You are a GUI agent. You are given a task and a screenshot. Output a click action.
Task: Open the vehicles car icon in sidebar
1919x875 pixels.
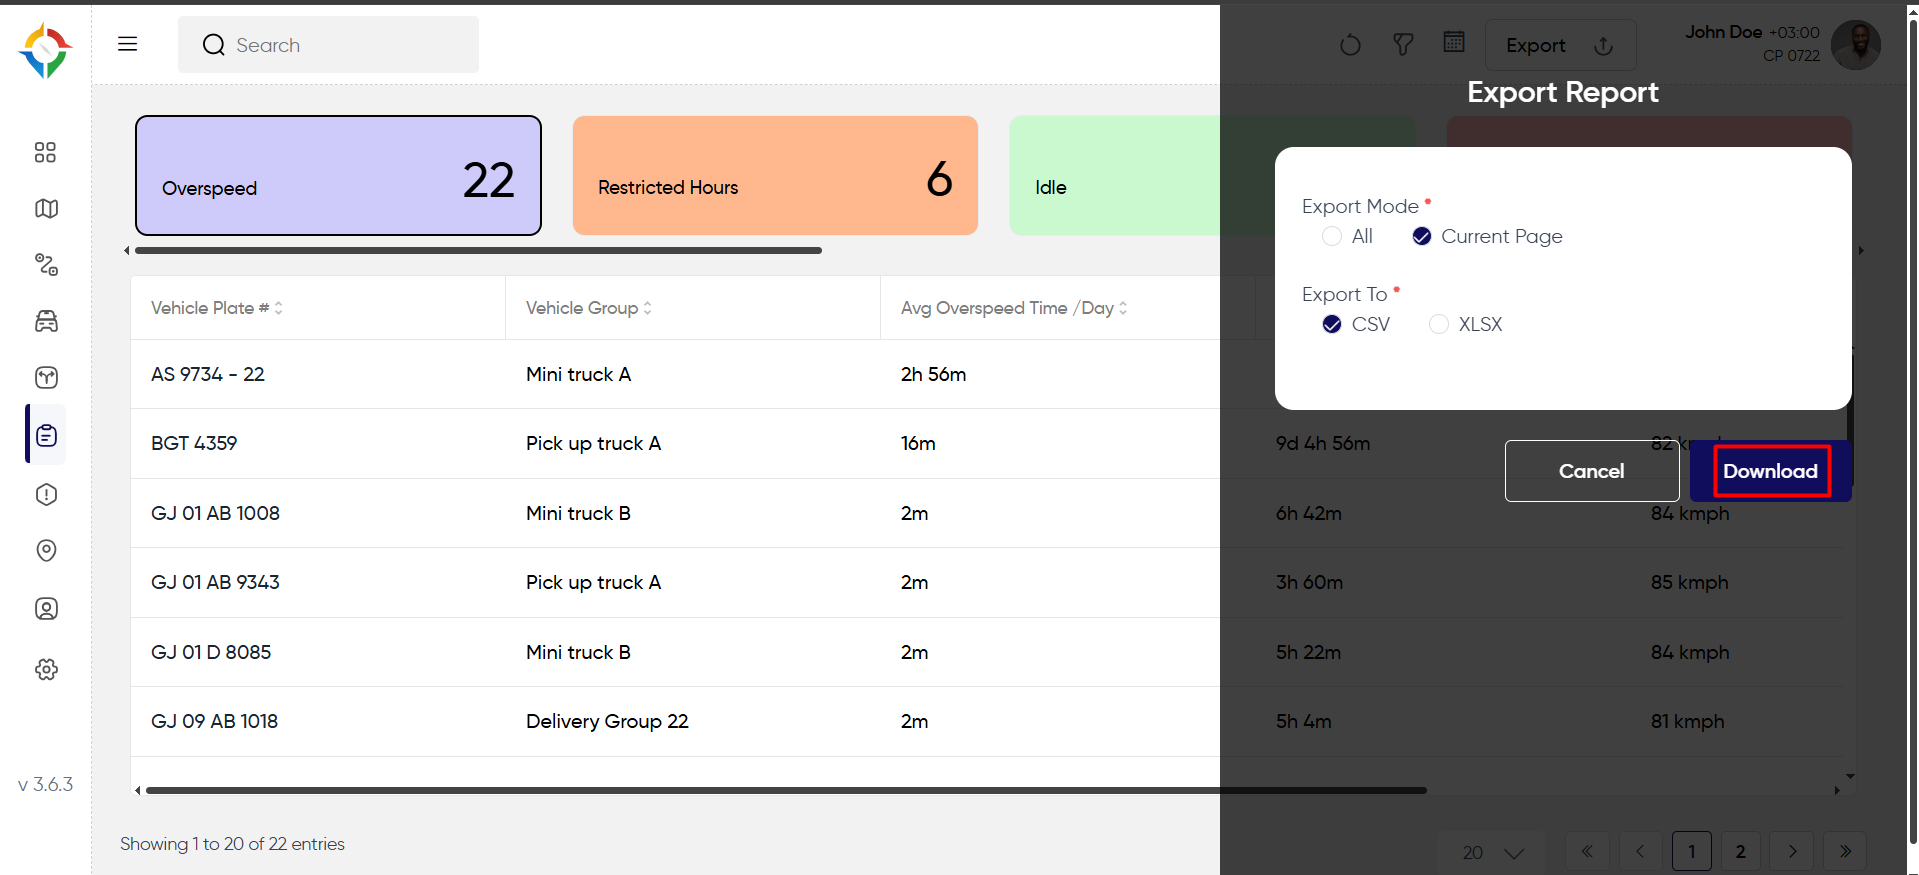pos(46,321)
